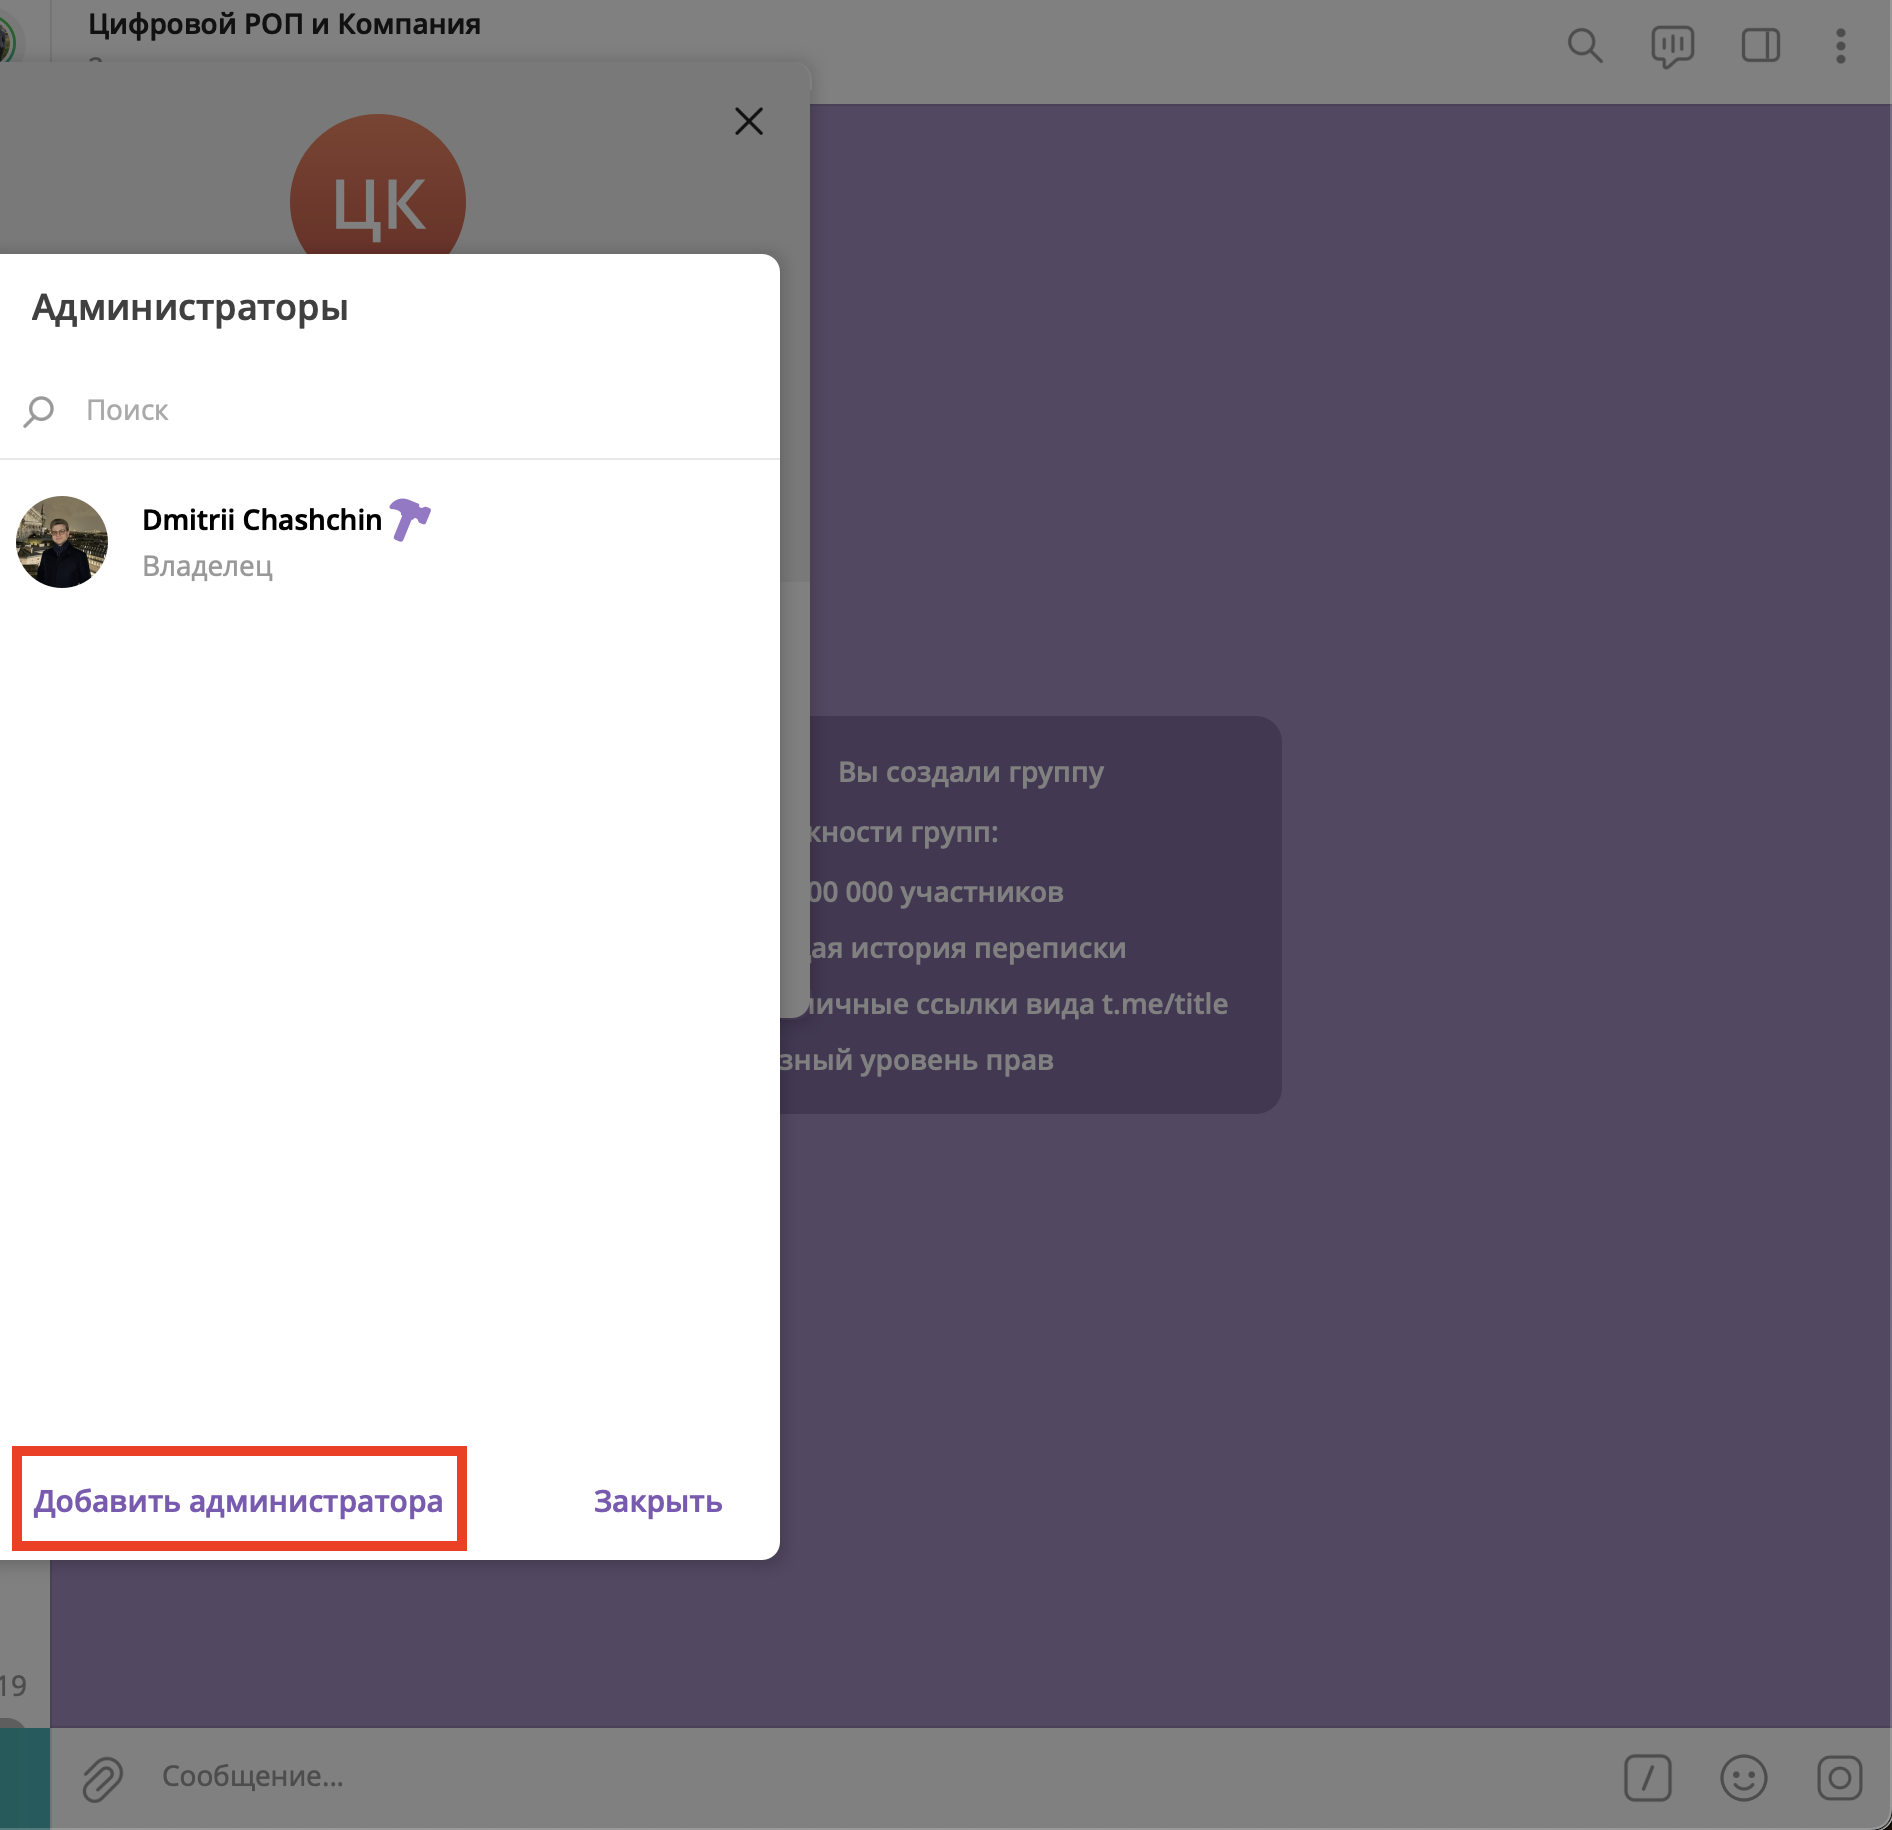Screen dimensions: 1892x1830
Task: Open the three-dot more options menu
Action: (x=1840, y=46)
